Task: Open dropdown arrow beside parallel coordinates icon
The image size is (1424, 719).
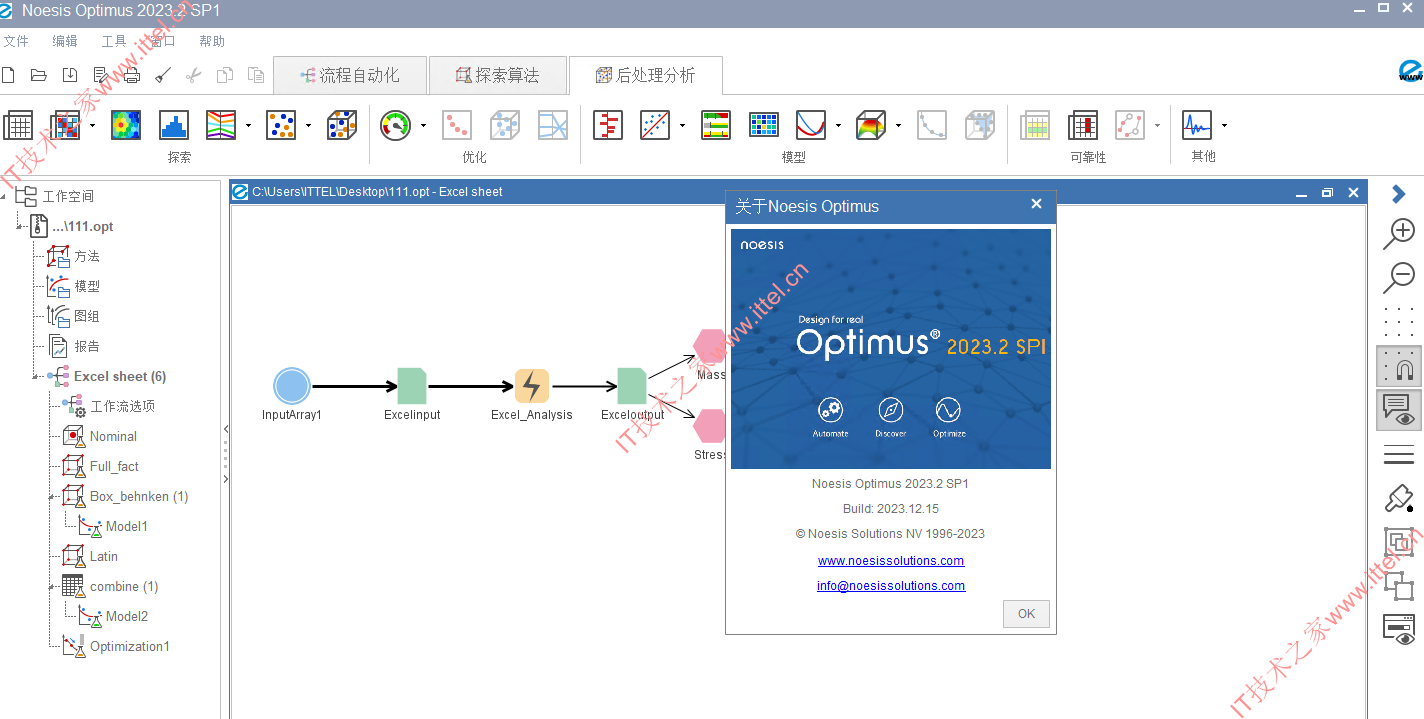Action: point(248,126)
